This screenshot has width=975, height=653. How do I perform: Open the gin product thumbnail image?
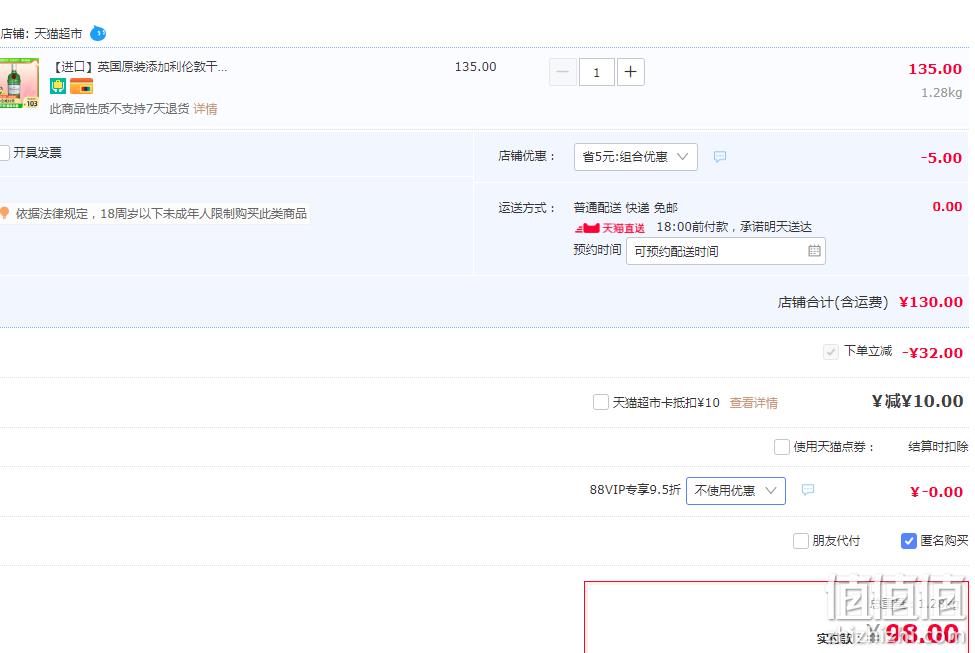click(x=19, y=83)
